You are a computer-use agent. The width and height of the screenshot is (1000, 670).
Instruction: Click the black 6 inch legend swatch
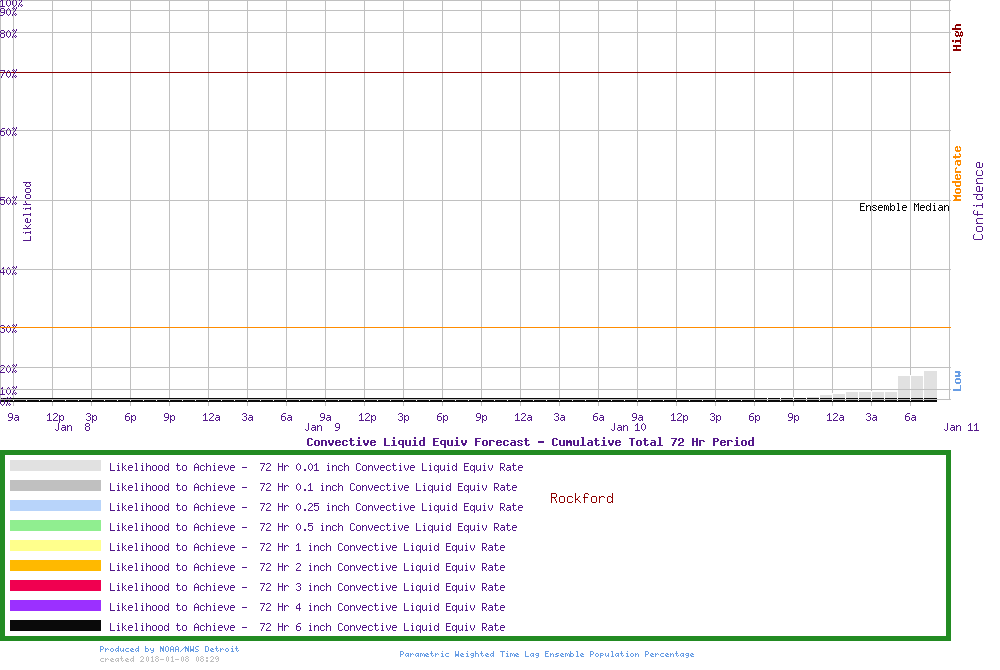(x=55, y=626)
